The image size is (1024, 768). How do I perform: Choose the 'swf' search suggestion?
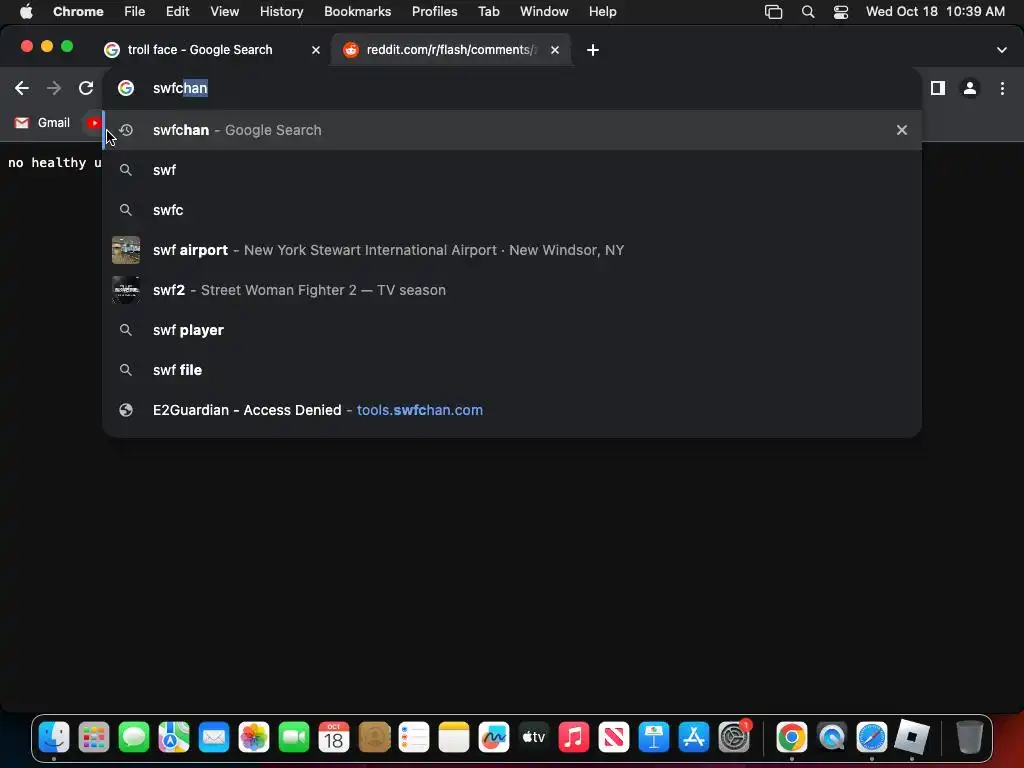pyautogui.click(x=512, y=170)
